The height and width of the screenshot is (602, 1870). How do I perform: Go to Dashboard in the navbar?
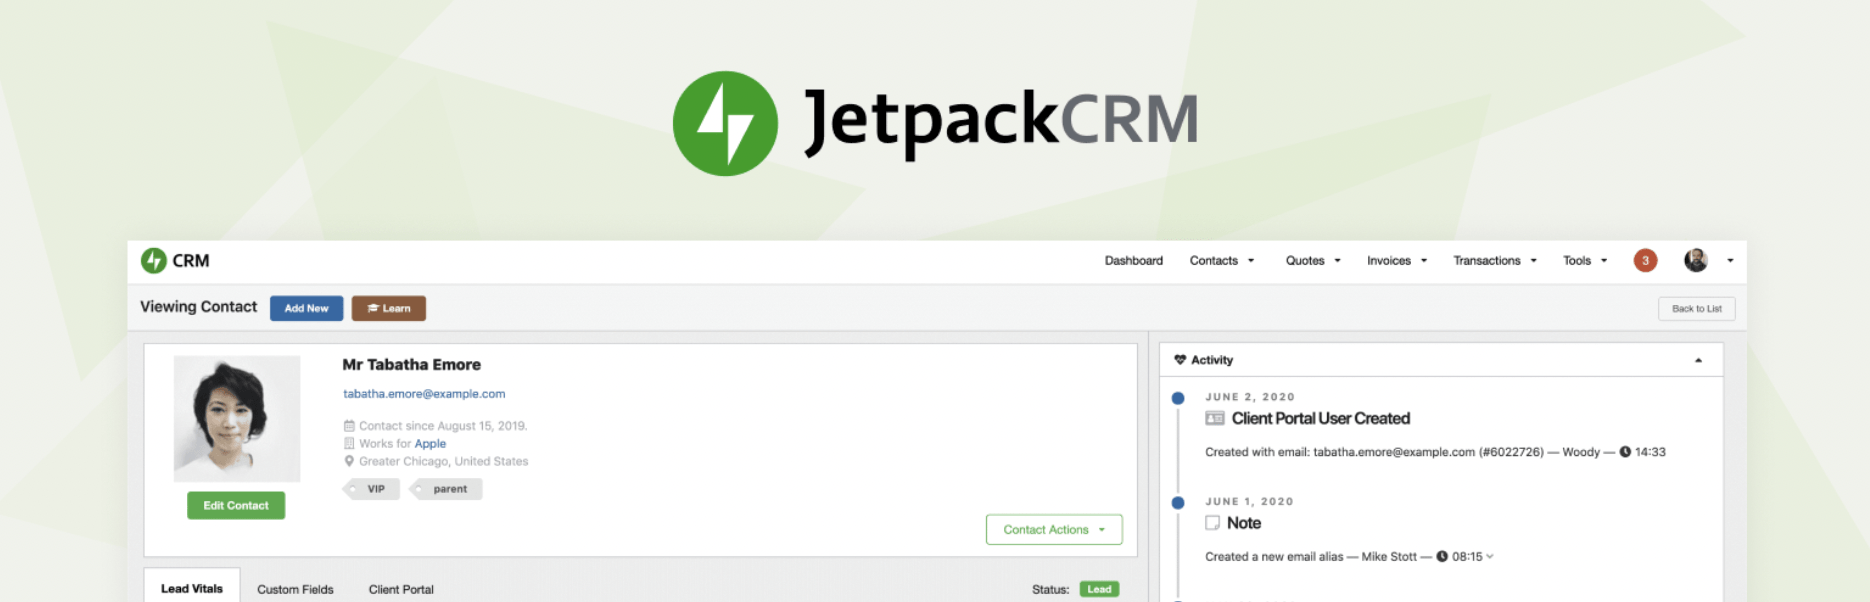[1133, 261]
